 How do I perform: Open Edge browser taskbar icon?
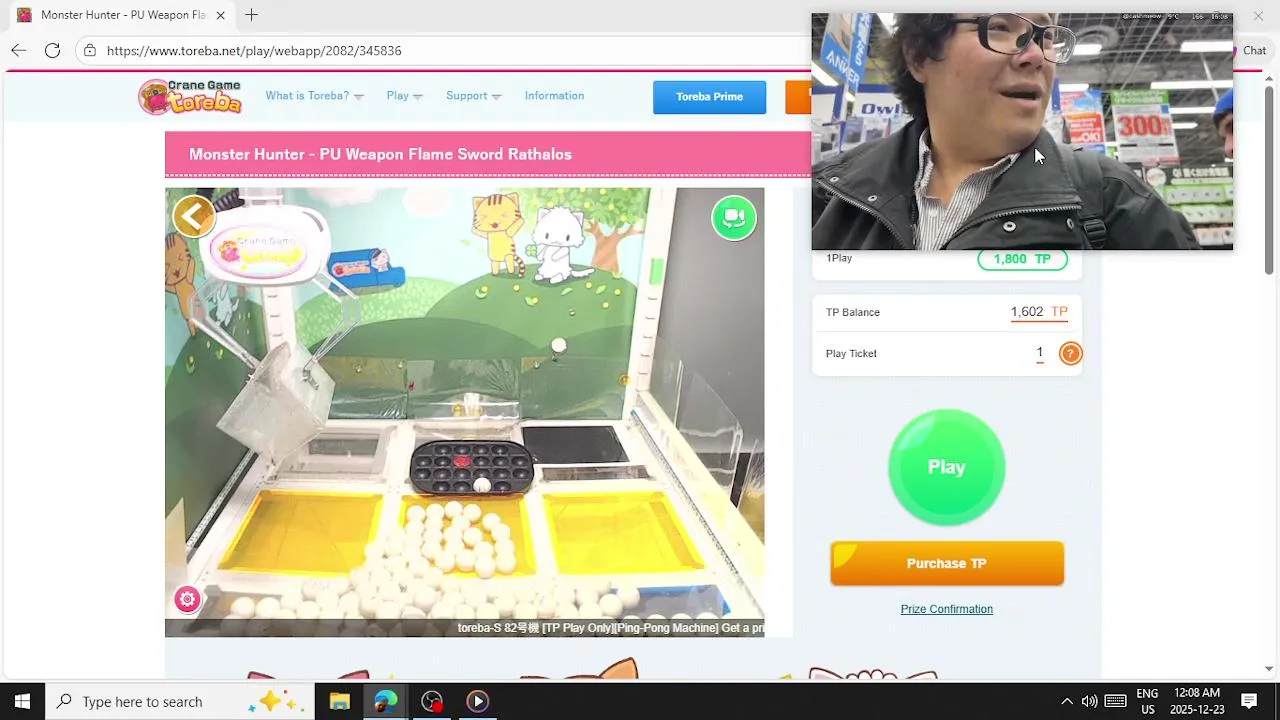pos(386,701)
